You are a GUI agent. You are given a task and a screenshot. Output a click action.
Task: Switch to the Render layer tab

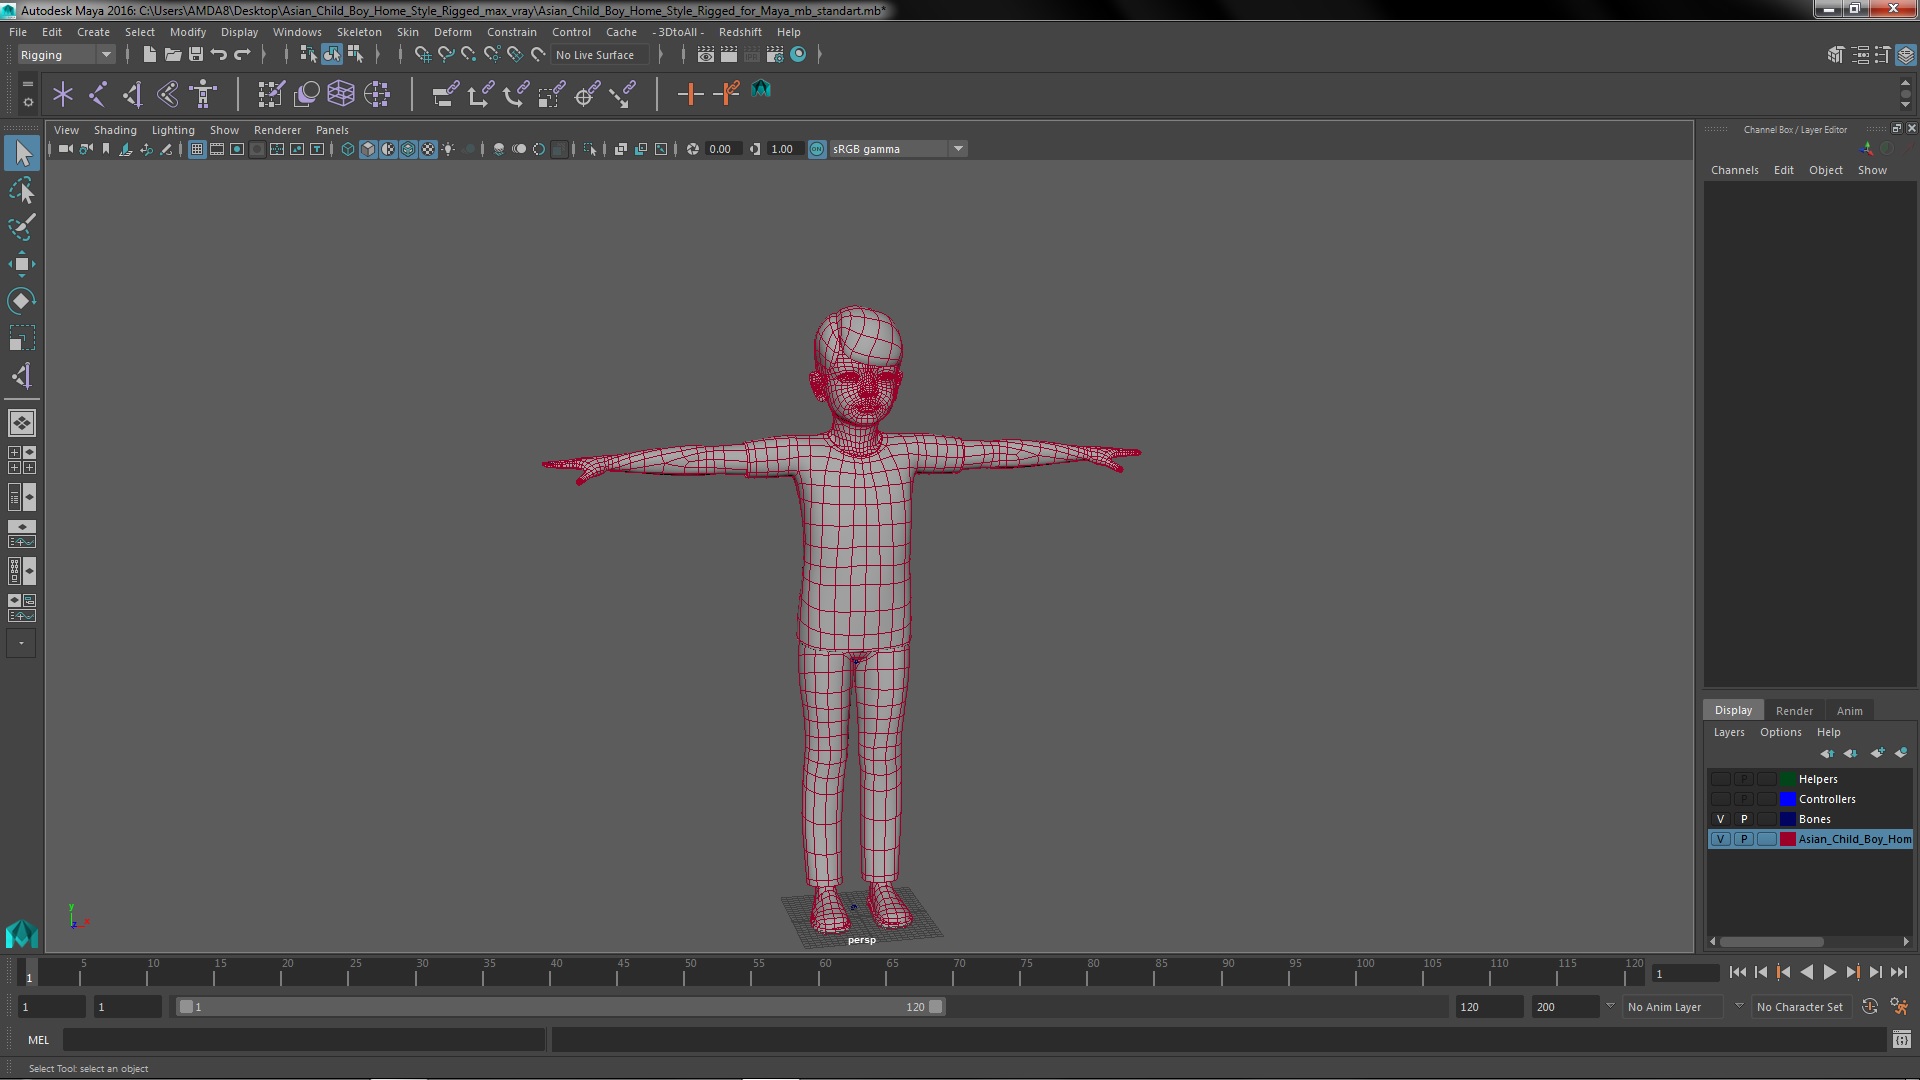1794,711
